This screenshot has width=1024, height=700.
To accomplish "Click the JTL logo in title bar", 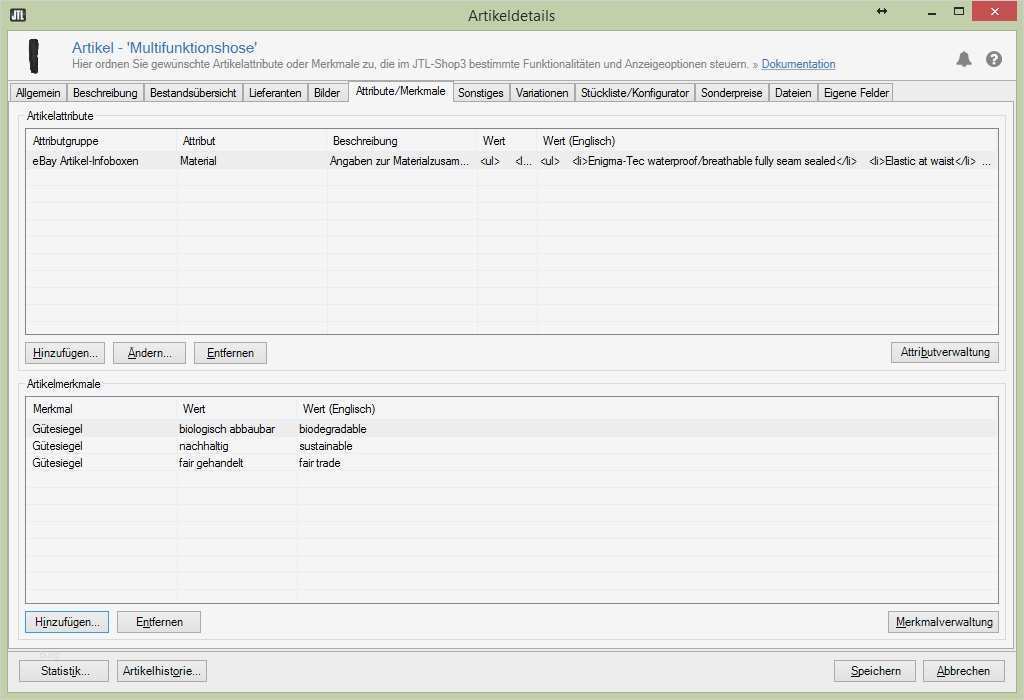I will pos(18,14).
